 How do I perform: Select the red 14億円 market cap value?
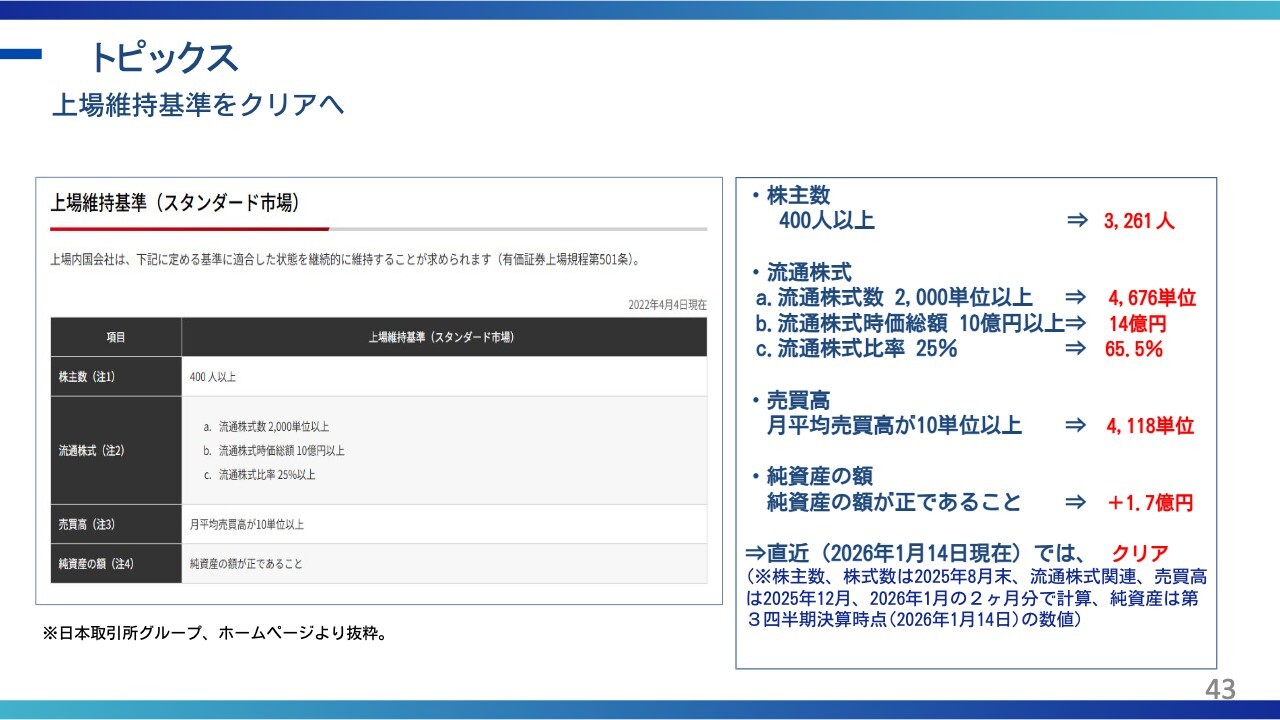point(1137,324)
